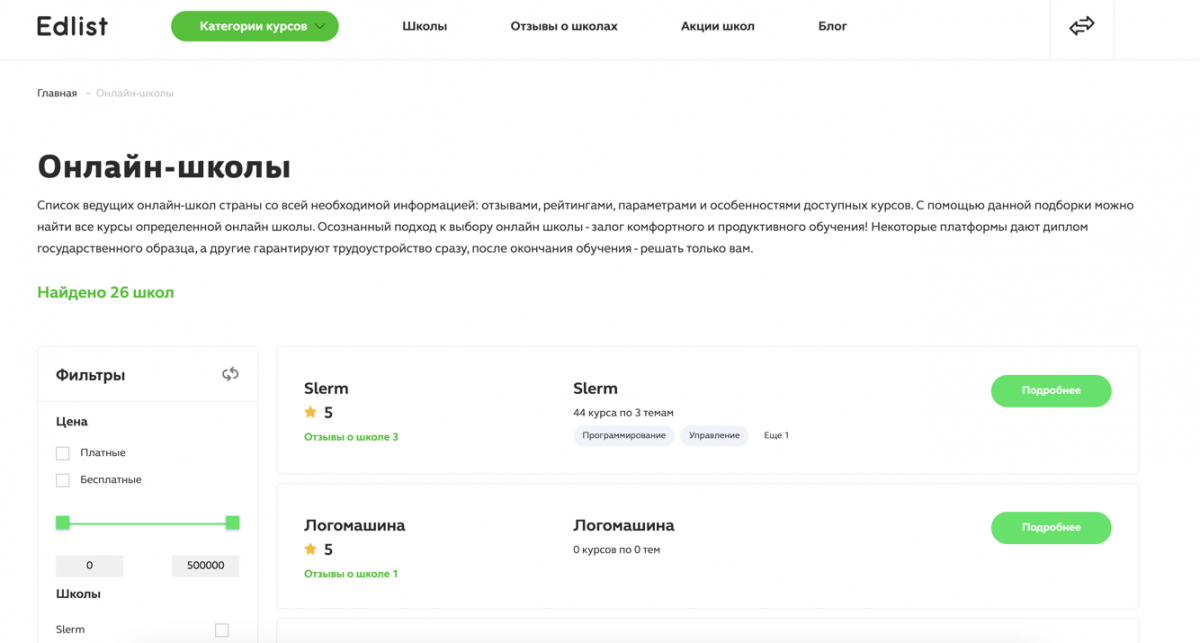Show more Slerm topics via Еще 1
The height and width of the screenshot is (643, 1200).
click(776, 435)
